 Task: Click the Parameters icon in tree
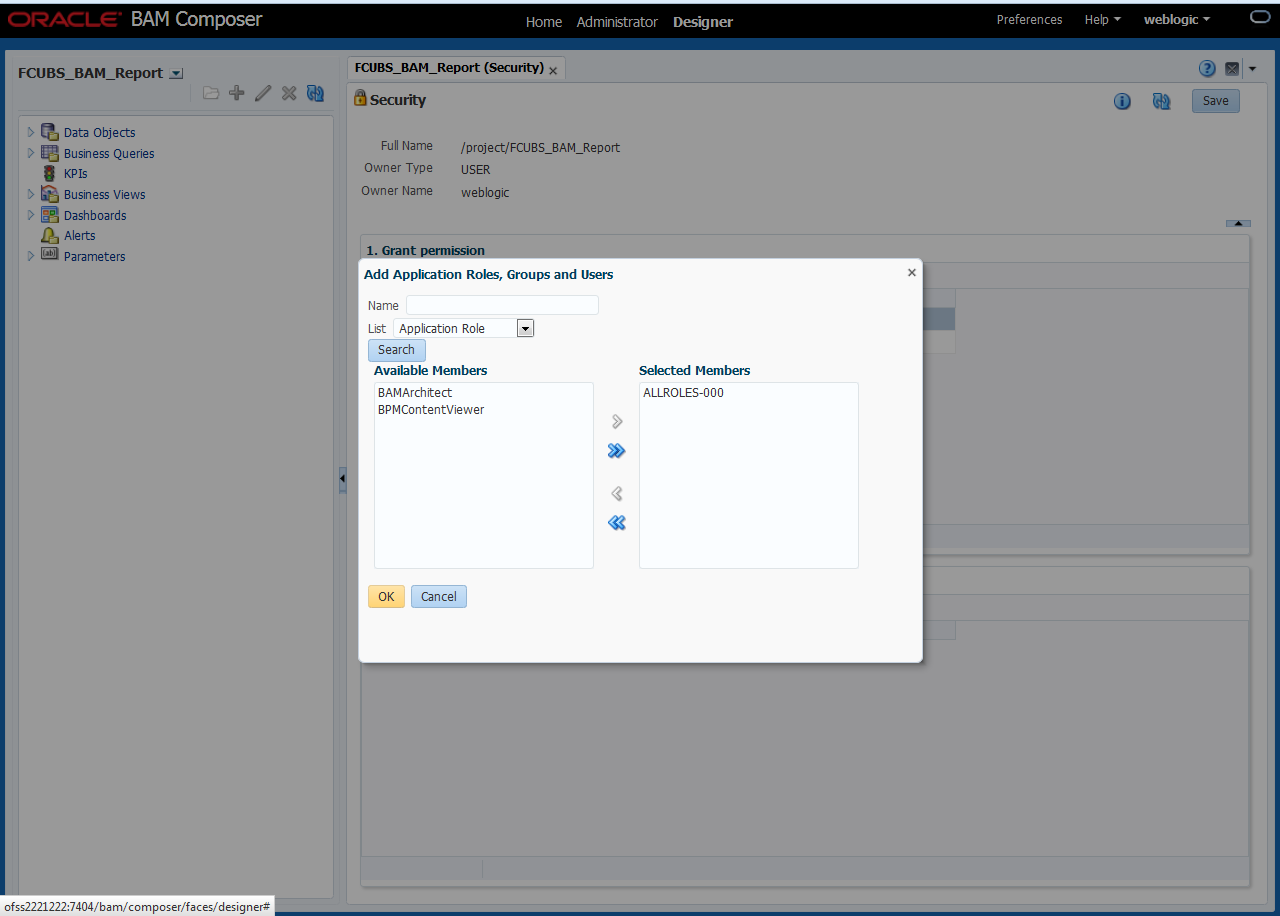(49, 256)
